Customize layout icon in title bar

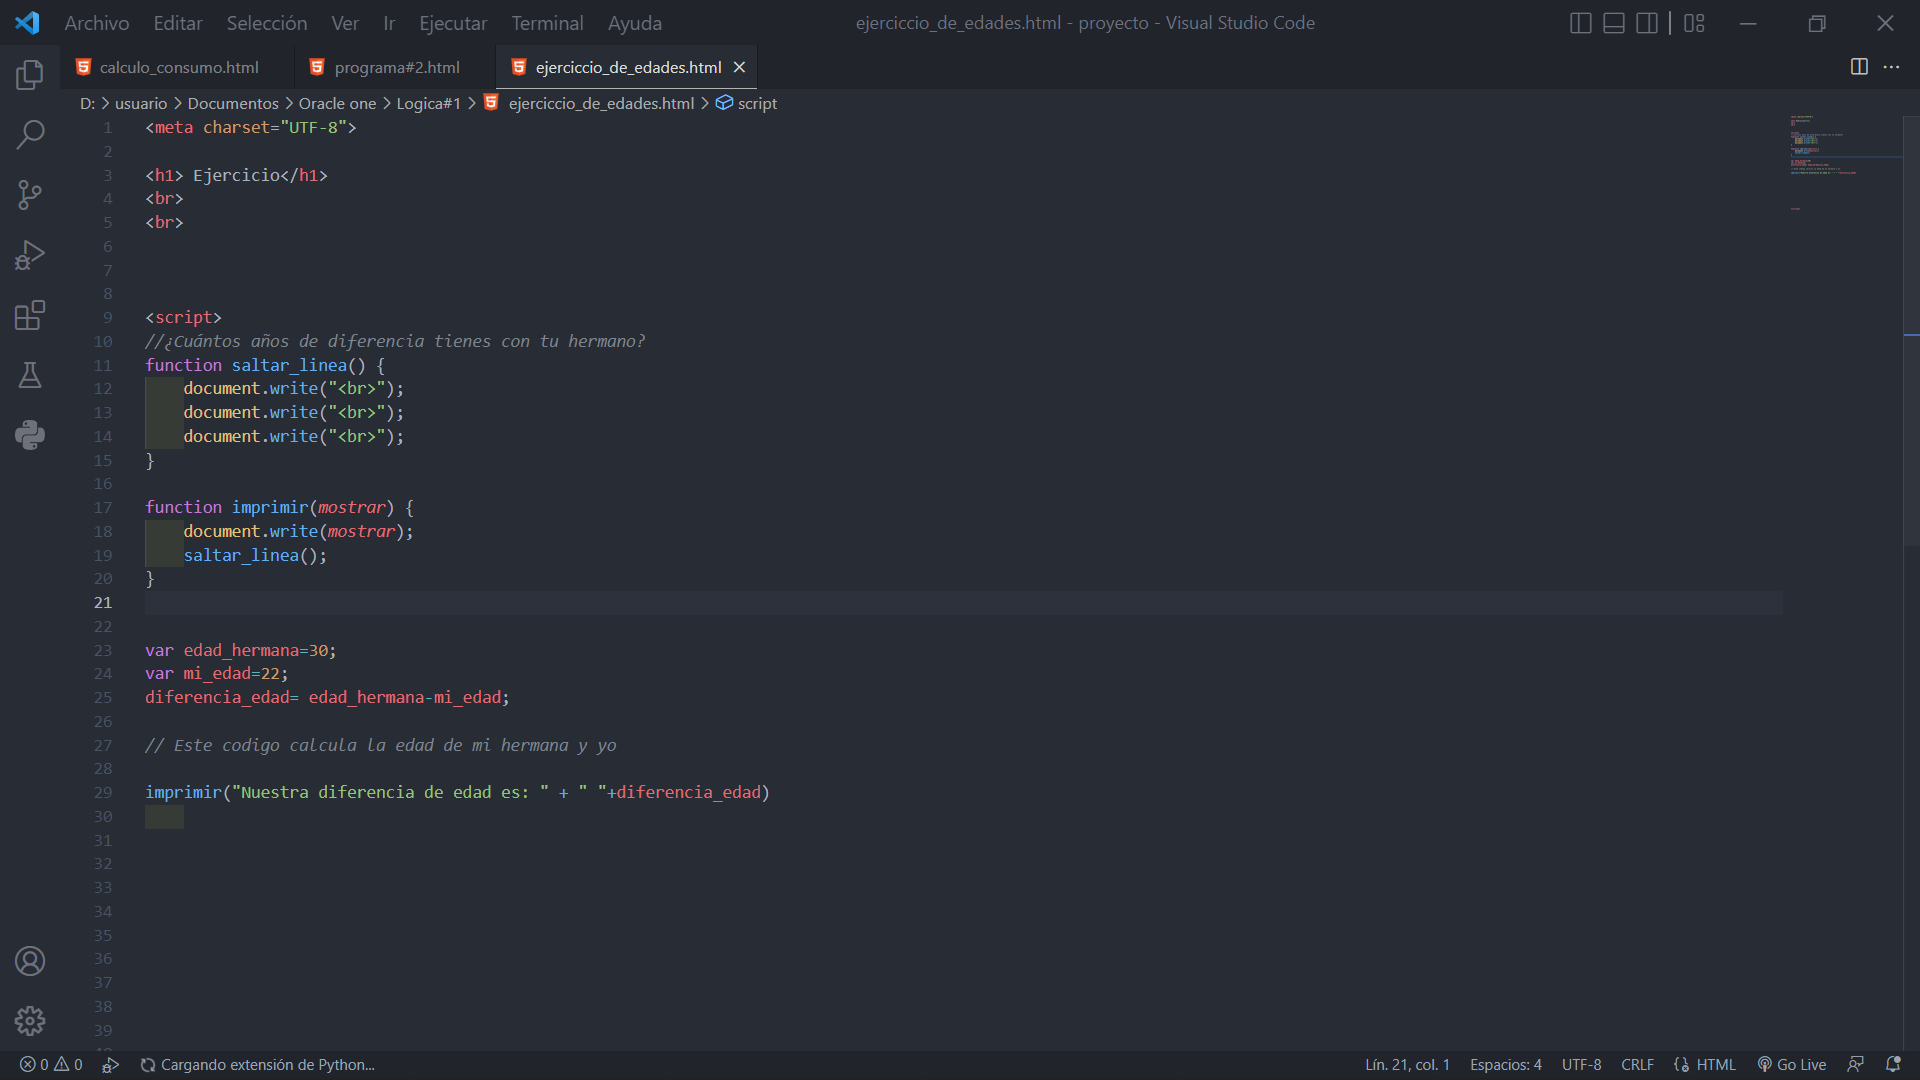click(1694, 23)
